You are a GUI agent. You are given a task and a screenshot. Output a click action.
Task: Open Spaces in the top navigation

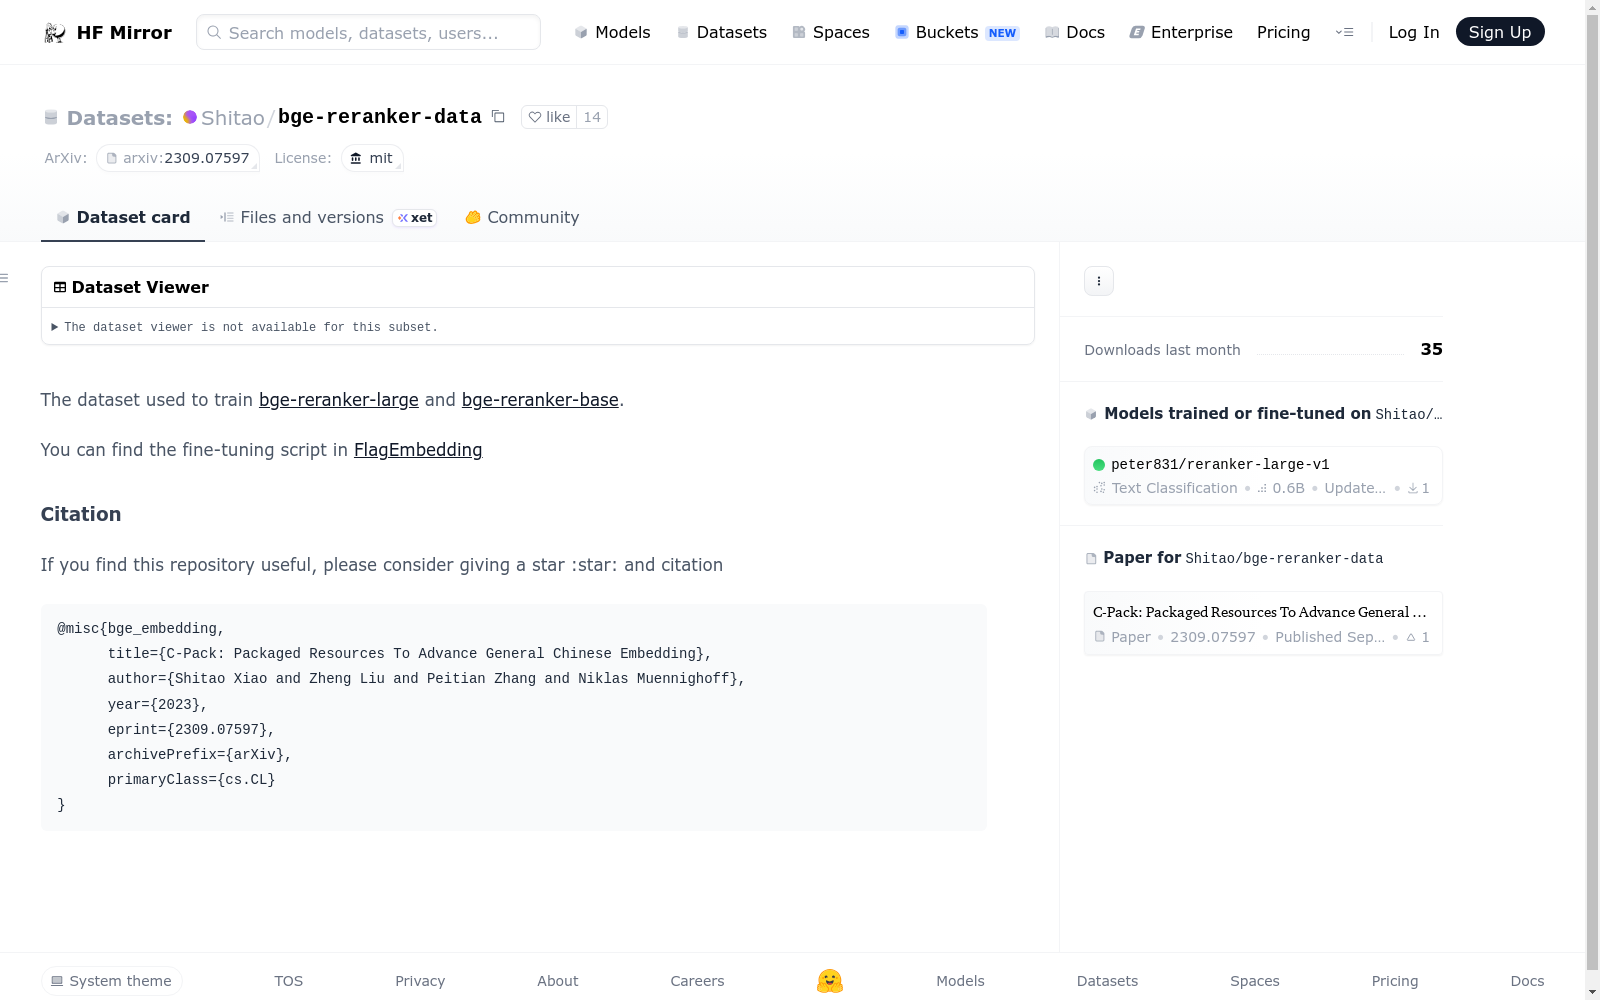(831, 32)
